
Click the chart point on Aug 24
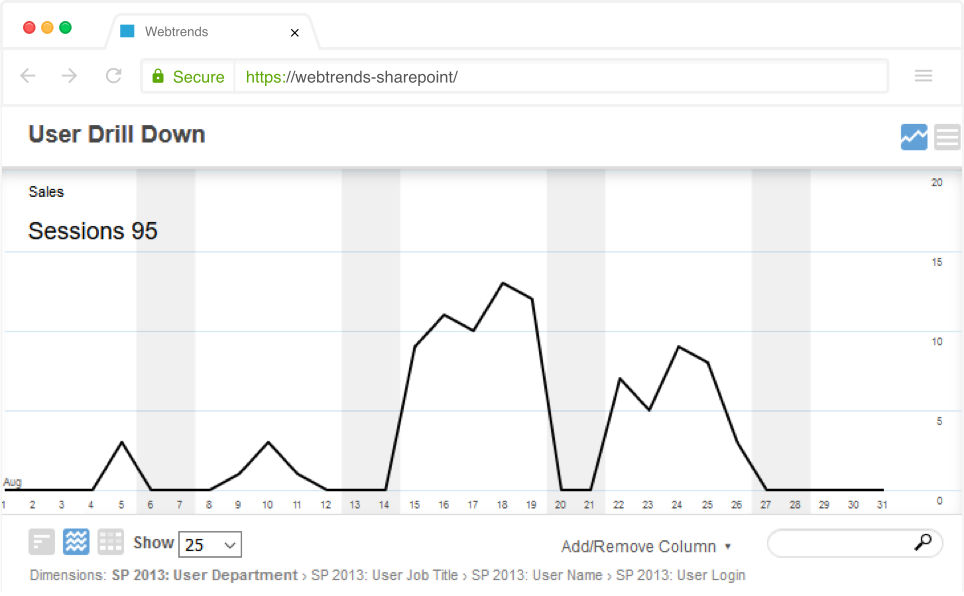(x=679, y=347)
